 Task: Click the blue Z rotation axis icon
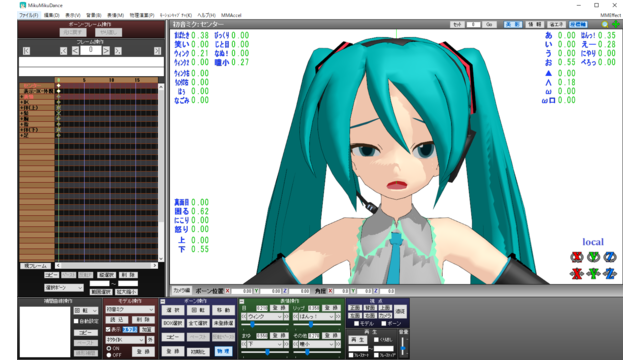click(x=610, y=257)
